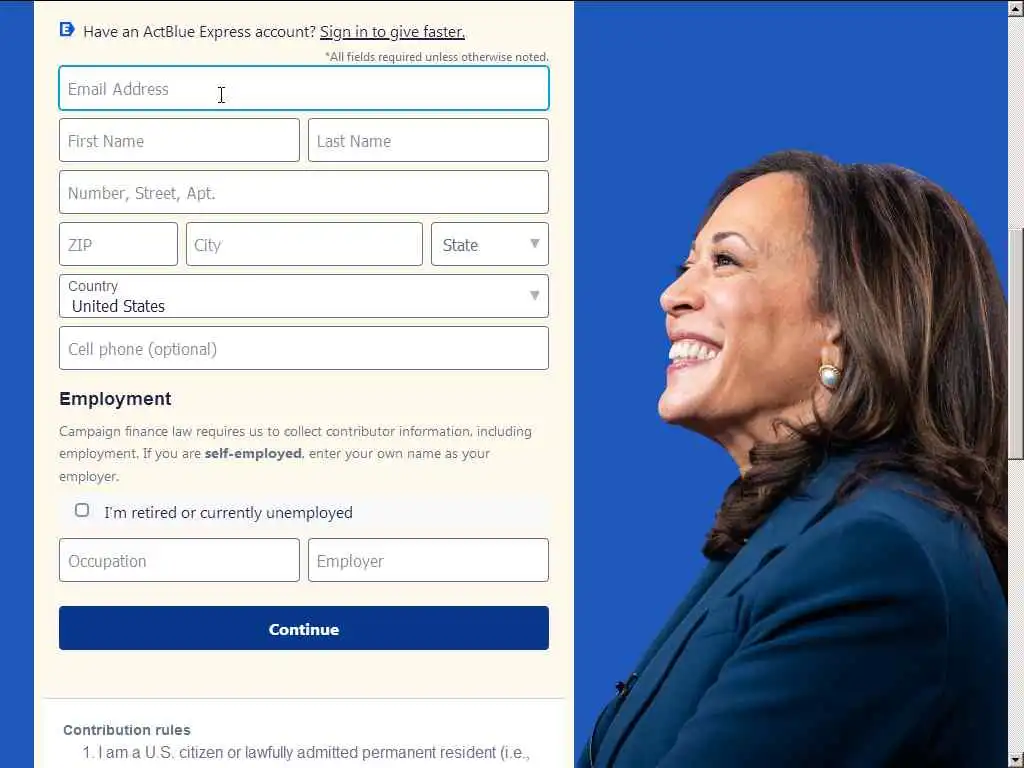The image size is (1024, 768).
Task: Check "I'm retired or currently unemployed" box
Action: tap(82, 510)
